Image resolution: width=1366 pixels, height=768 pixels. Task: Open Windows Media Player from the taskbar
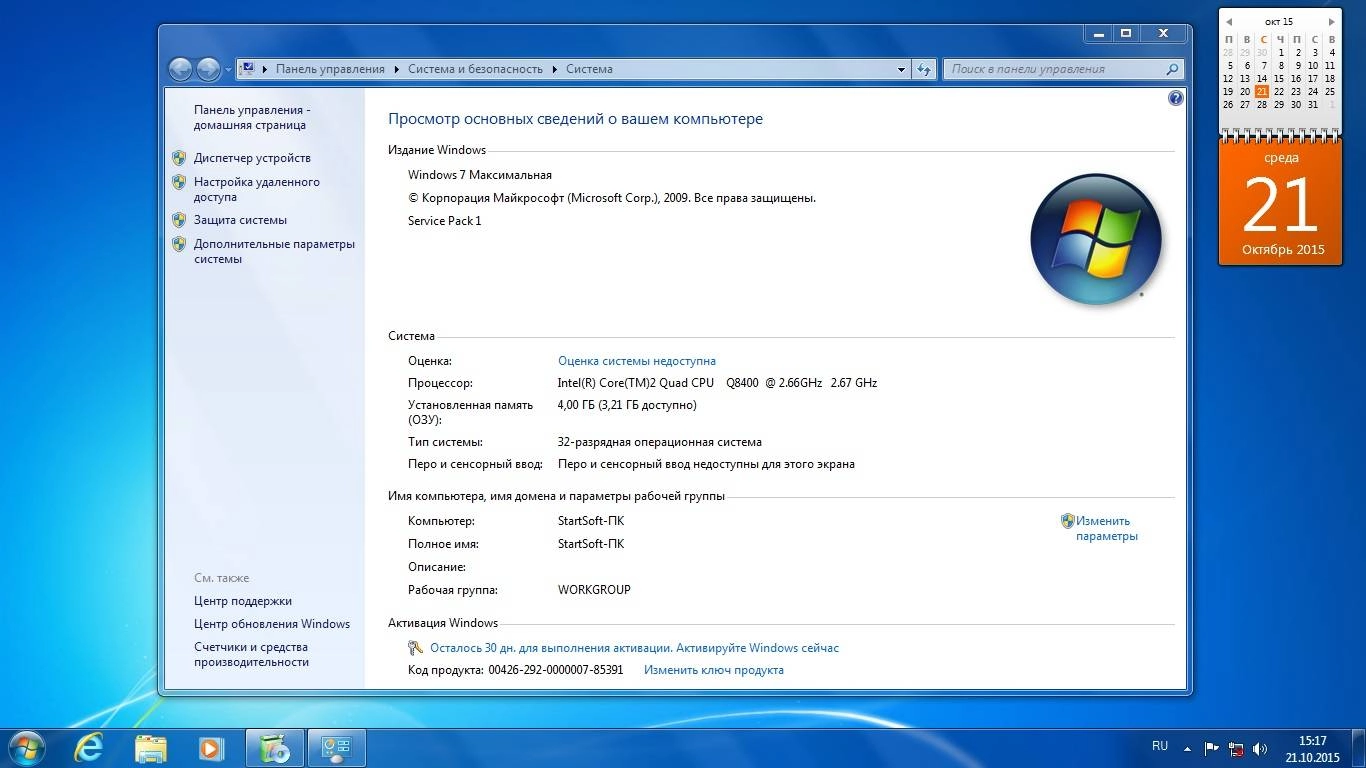[211, 748]
